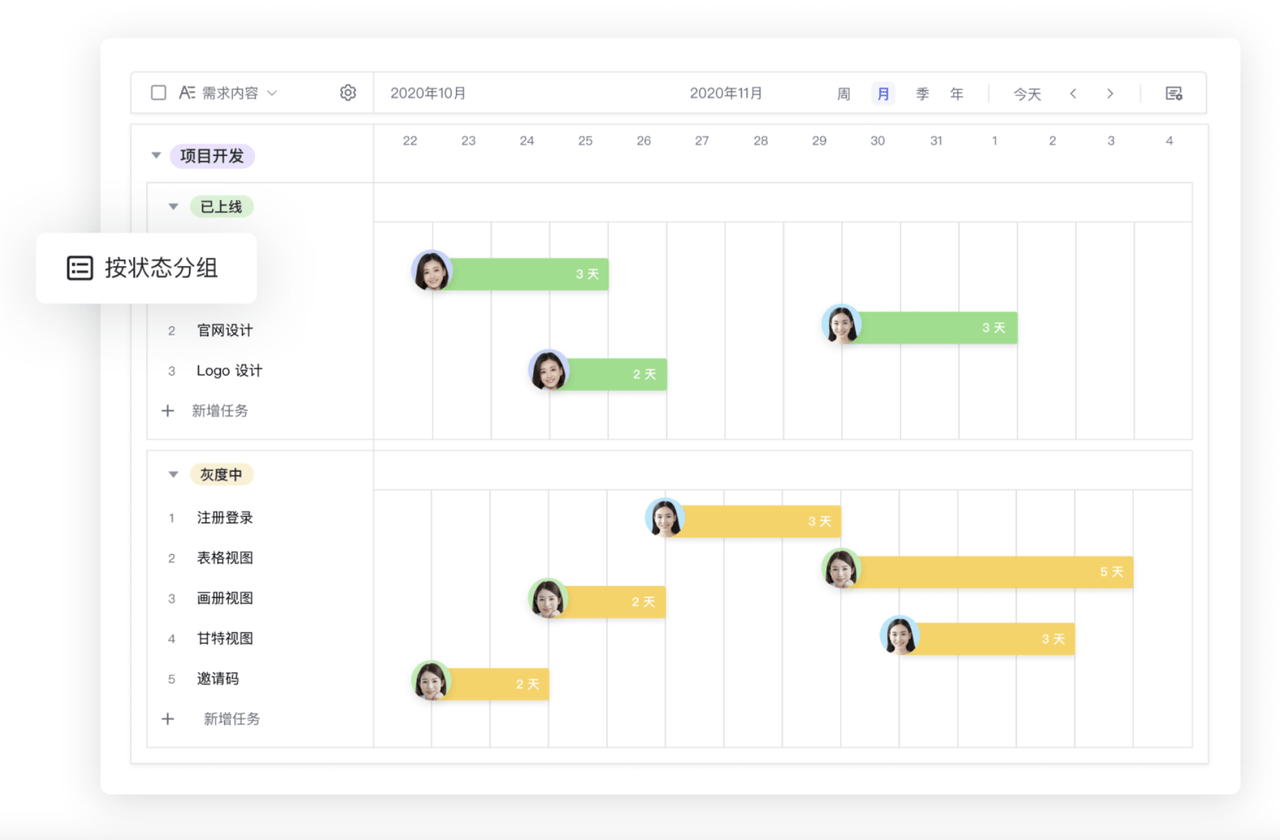This screenshot has width=1280, height=840.
Task: Switch timeline to 年 view
Action: pyautogui.click(x=957, y=94)
